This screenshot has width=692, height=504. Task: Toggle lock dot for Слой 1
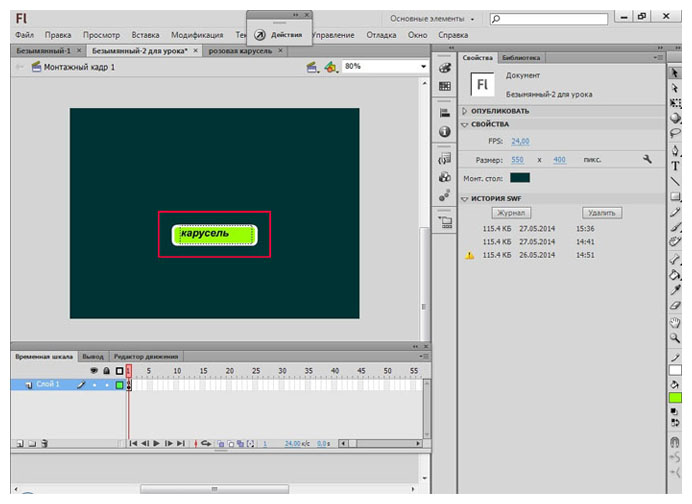(x=106, y=385)
